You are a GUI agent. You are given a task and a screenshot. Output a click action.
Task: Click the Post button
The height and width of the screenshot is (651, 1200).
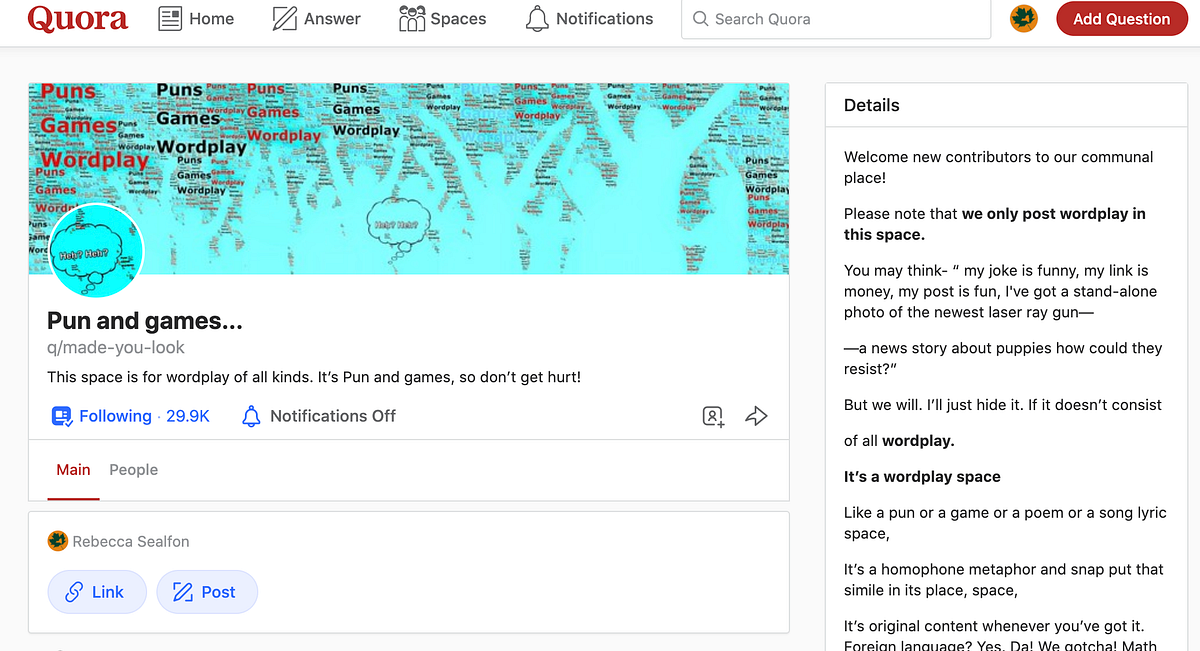point(207,592)
